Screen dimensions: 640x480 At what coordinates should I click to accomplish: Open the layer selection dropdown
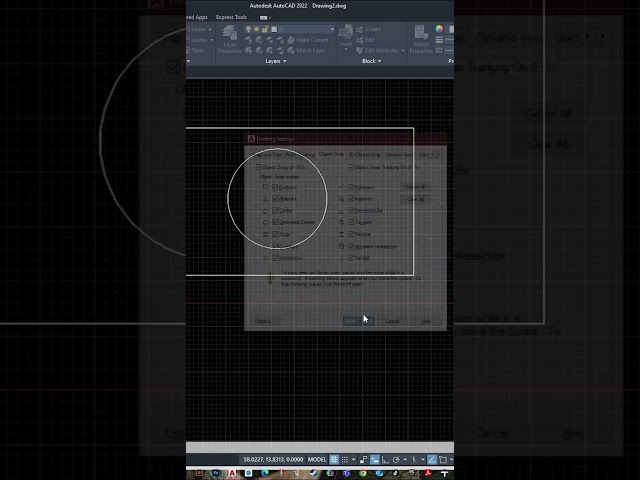click(332, 29)
